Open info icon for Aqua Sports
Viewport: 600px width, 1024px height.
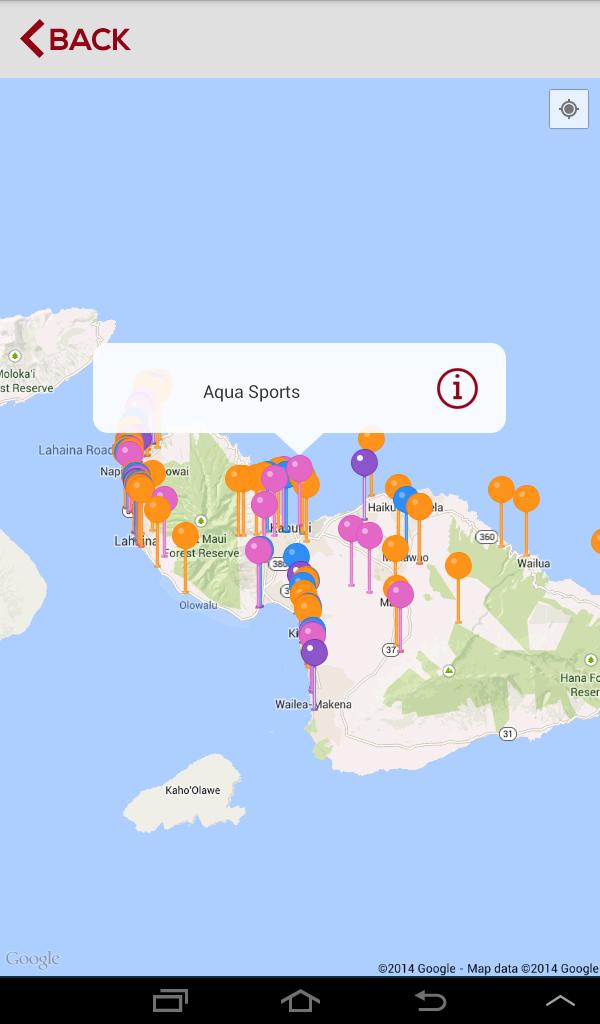coord(457,388)
